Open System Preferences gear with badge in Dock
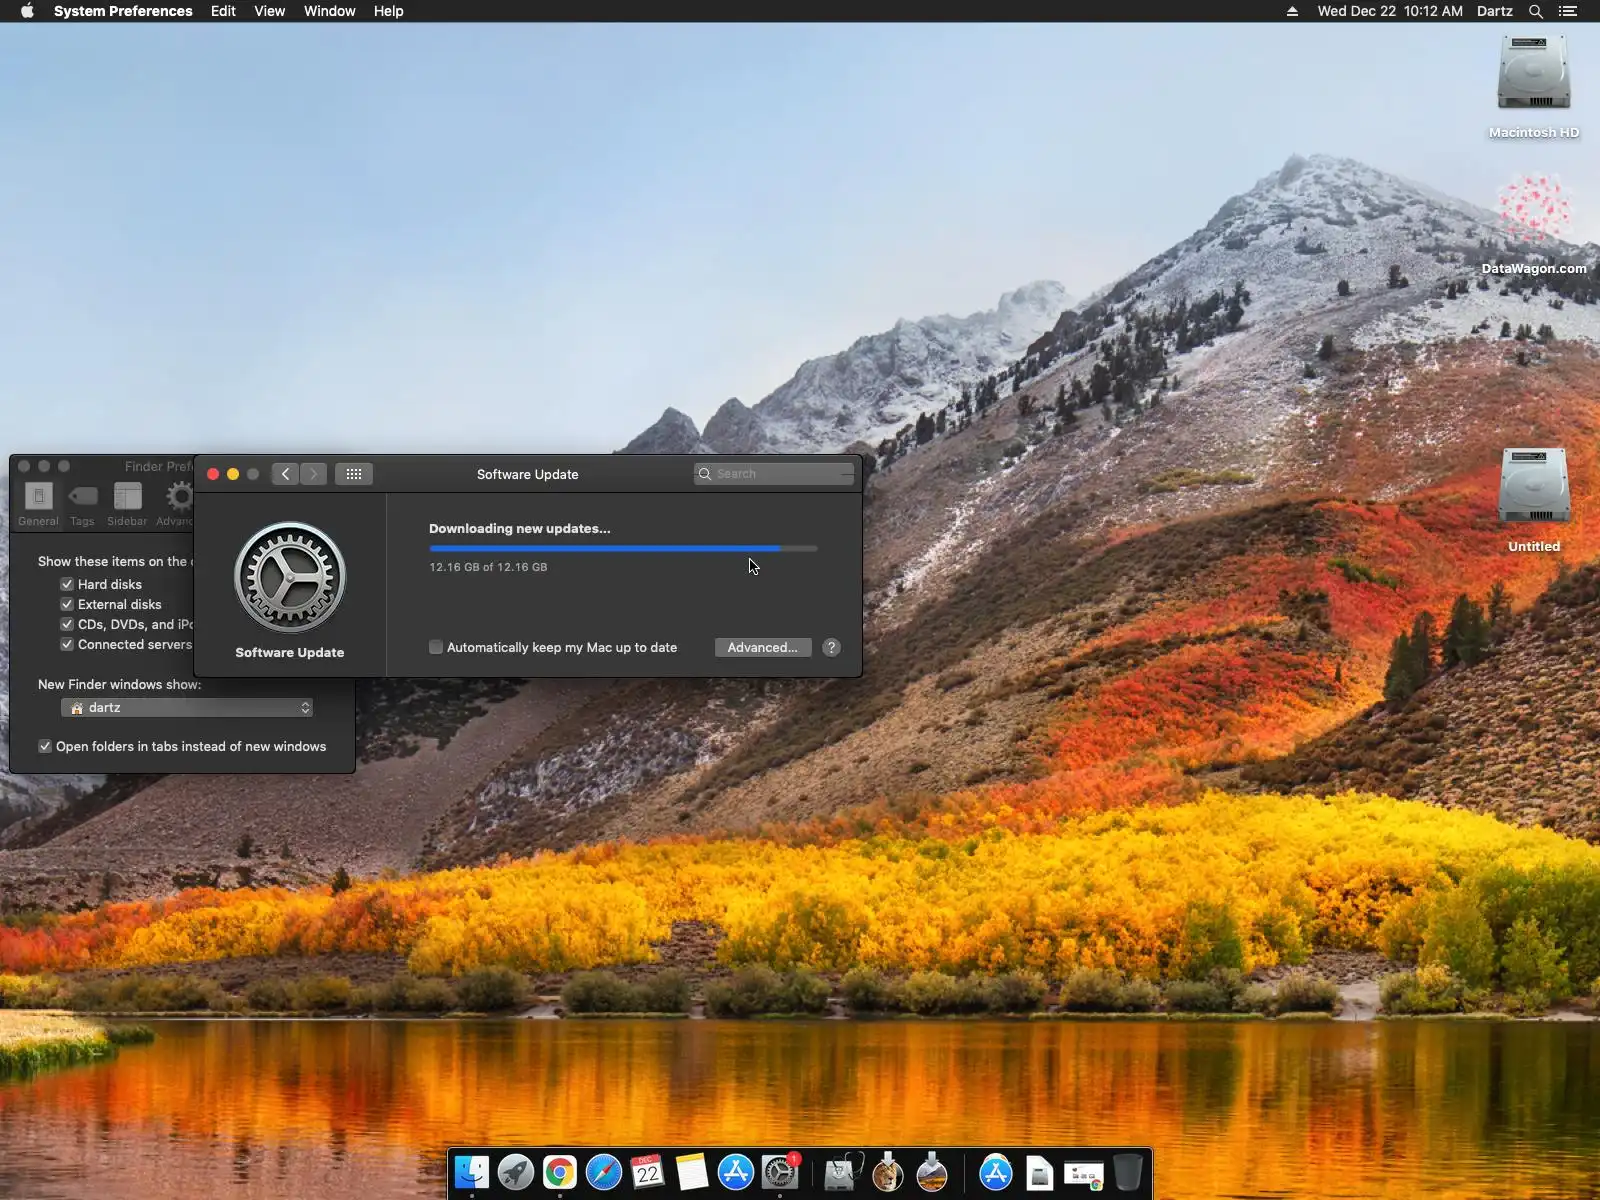This screenshot has height=1200, width=1600. pyautogui.click(x=780, y=1172)
